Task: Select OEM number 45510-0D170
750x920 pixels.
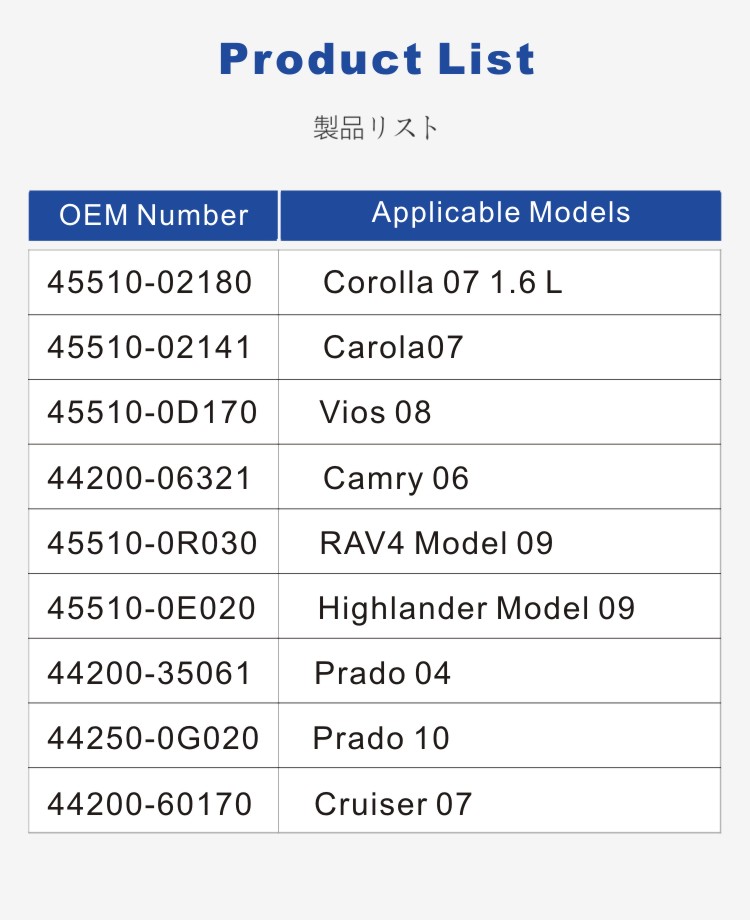Action: (152, 413)
